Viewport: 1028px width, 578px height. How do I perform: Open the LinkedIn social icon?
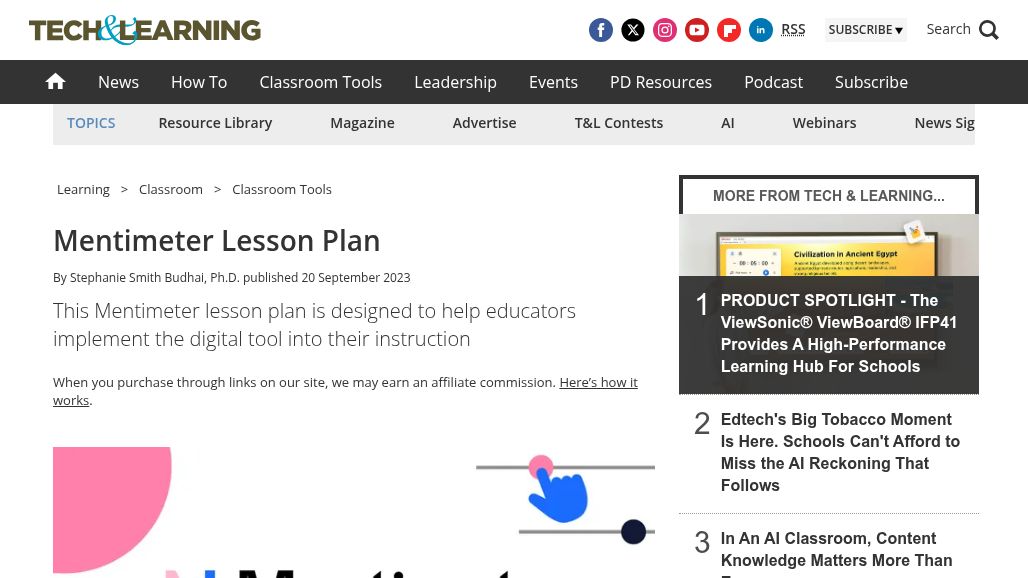(x=761, y=30)
